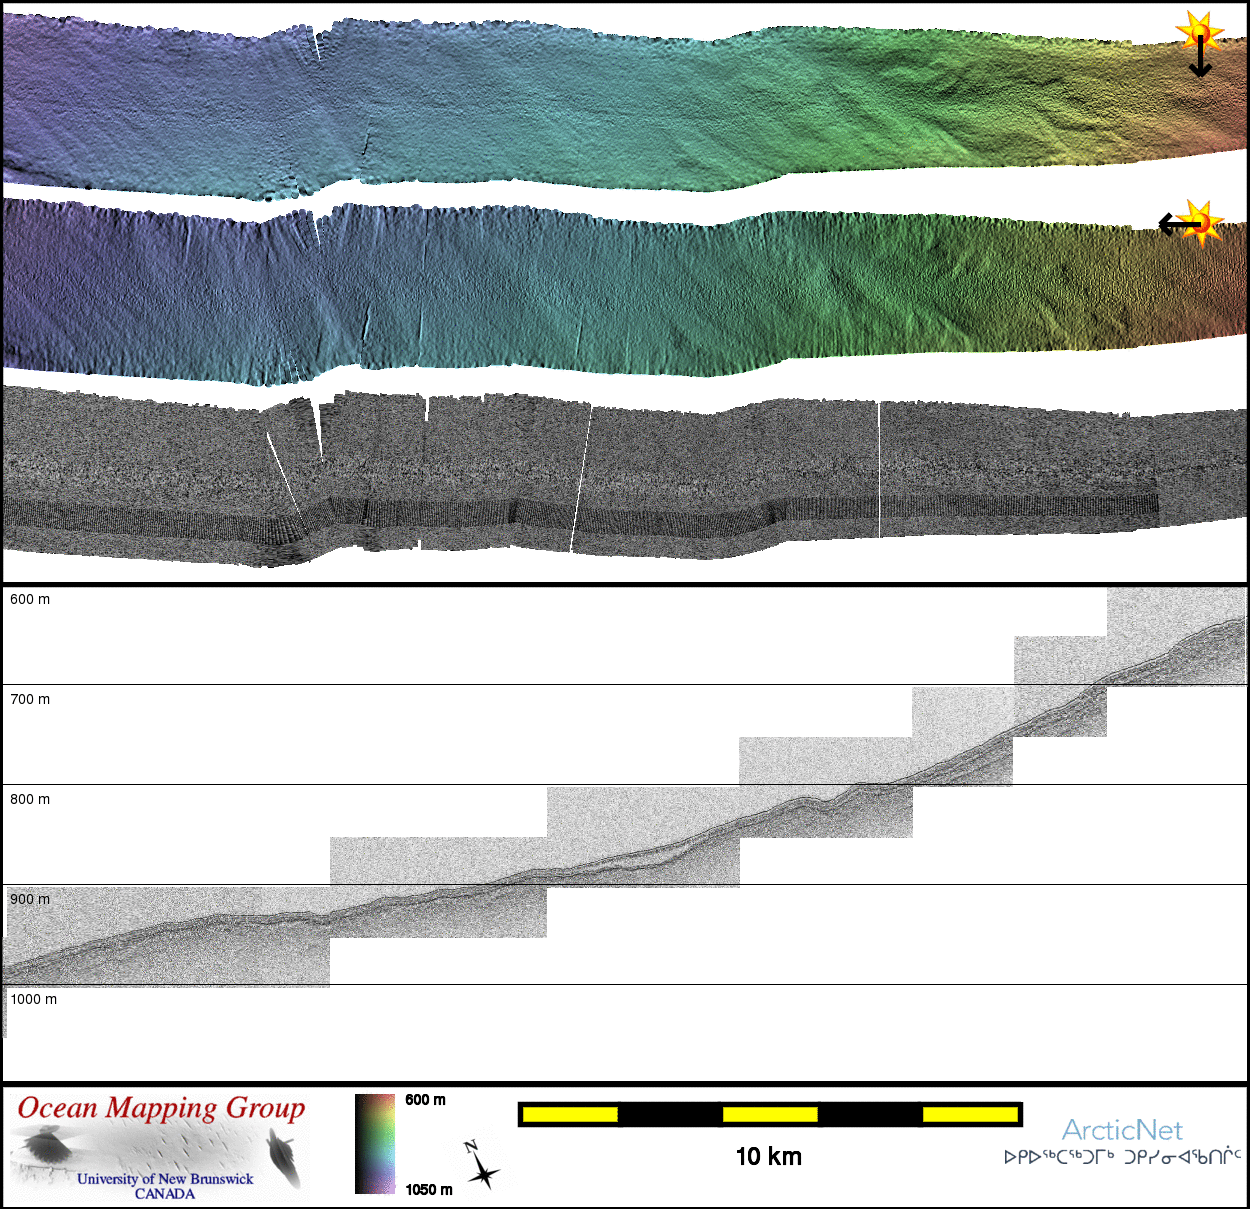Open the ArcticNet logo

pyautogui.click(x=1122, y=1130)
